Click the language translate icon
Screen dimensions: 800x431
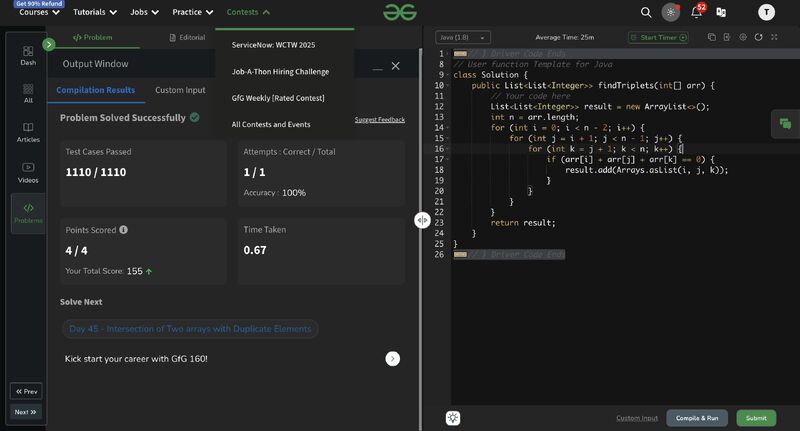[x=721, y=12]
